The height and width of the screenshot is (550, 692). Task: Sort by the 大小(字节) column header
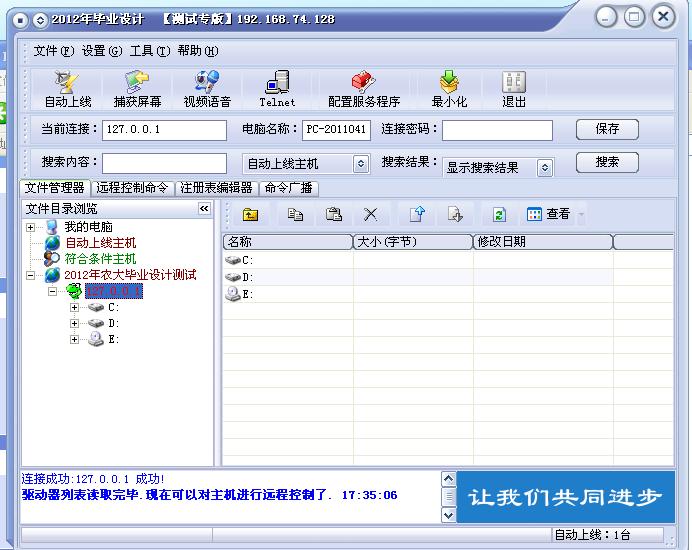[413, 242]
